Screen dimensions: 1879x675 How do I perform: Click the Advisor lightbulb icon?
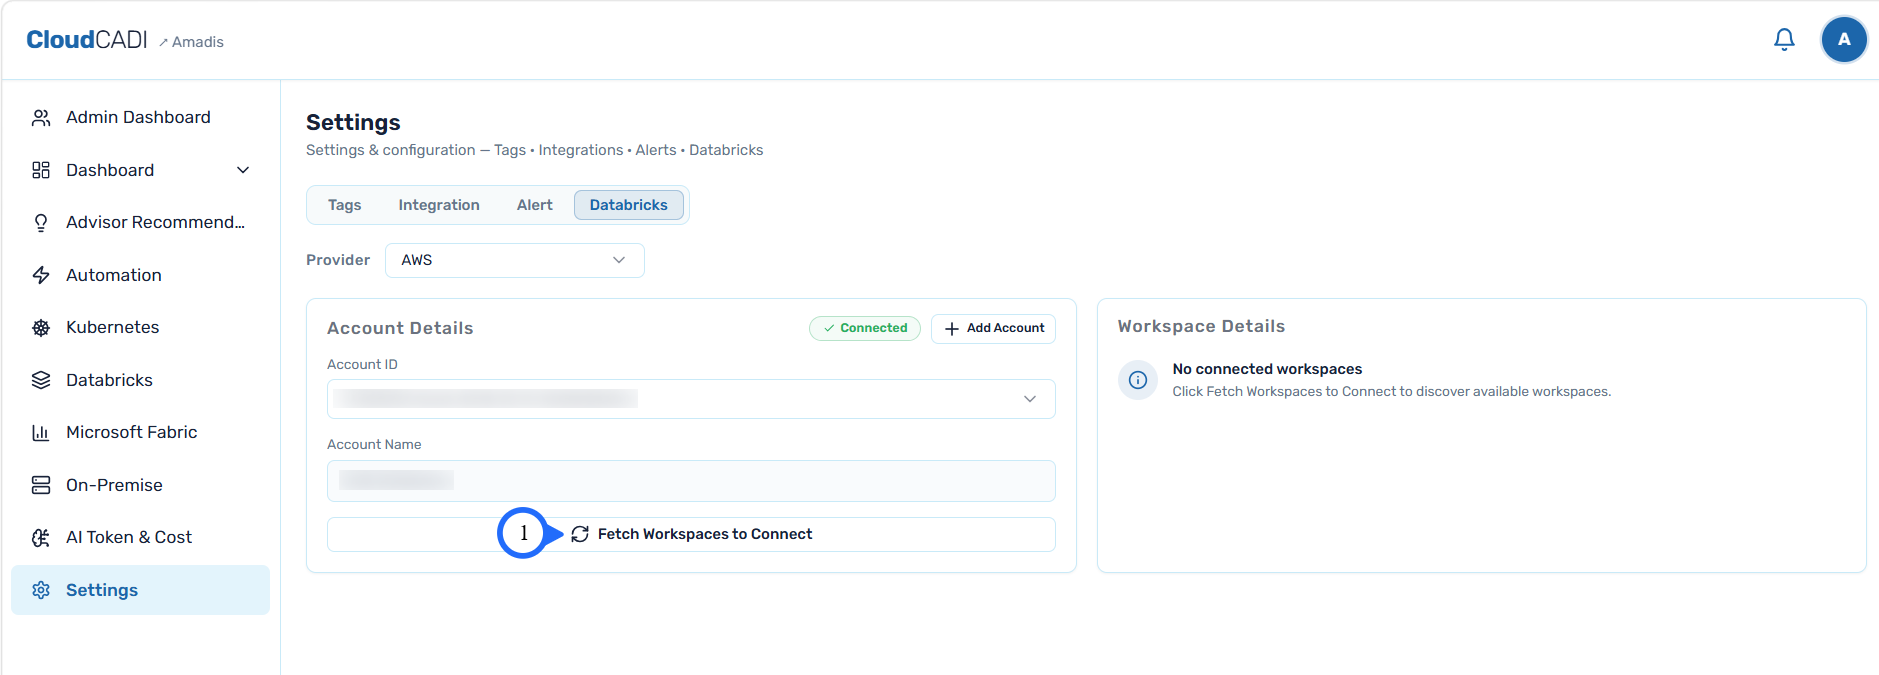[41, 223]
